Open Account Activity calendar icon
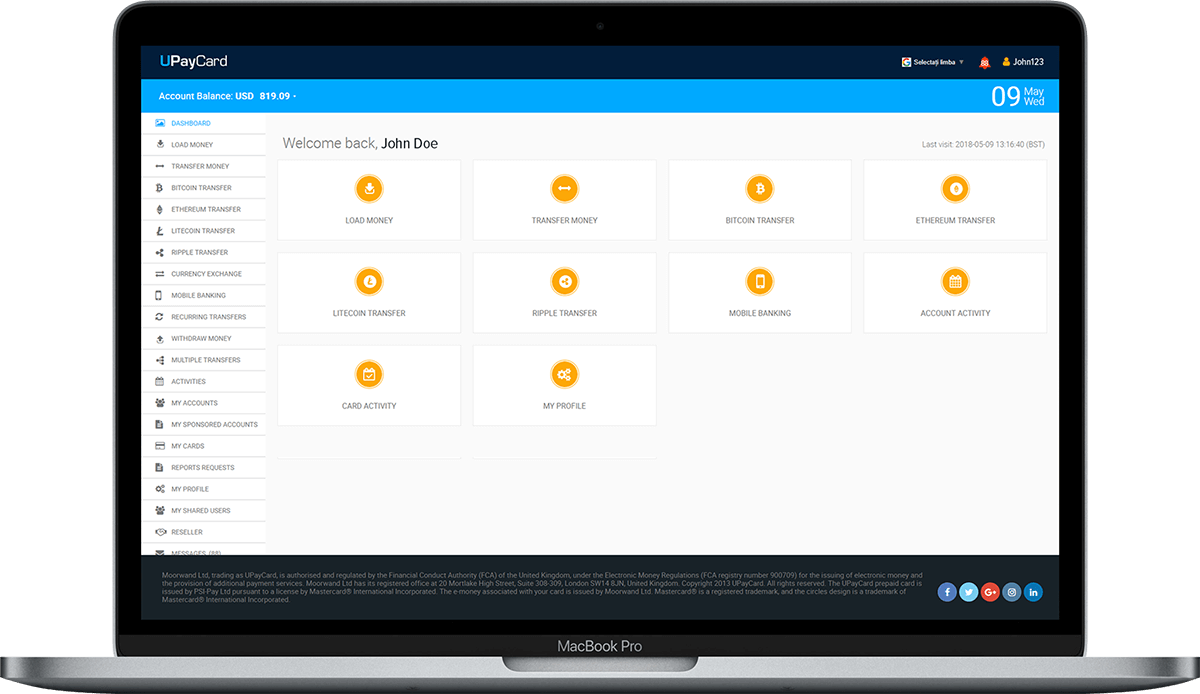This screenshot has height=694, width=1200. (954, 281)
